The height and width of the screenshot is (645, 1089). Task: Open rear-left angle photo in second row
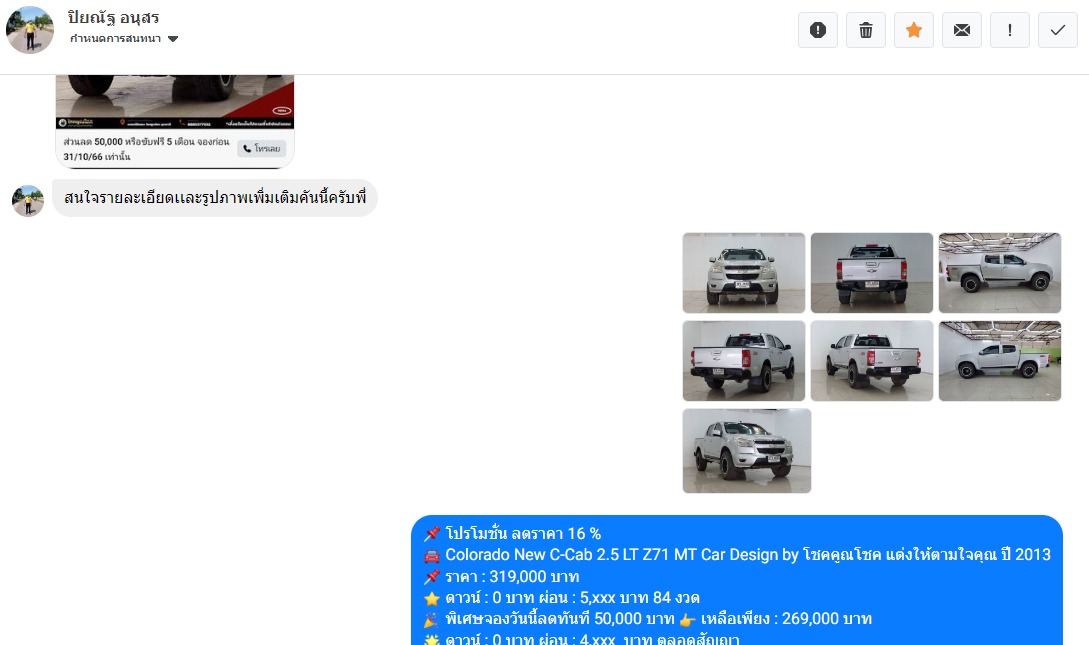[743, 361]
